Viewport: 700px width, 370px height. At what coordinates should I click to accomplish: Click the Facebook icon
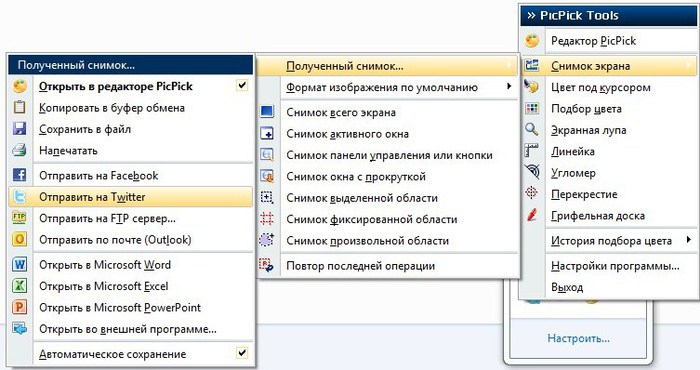(20, 175)
